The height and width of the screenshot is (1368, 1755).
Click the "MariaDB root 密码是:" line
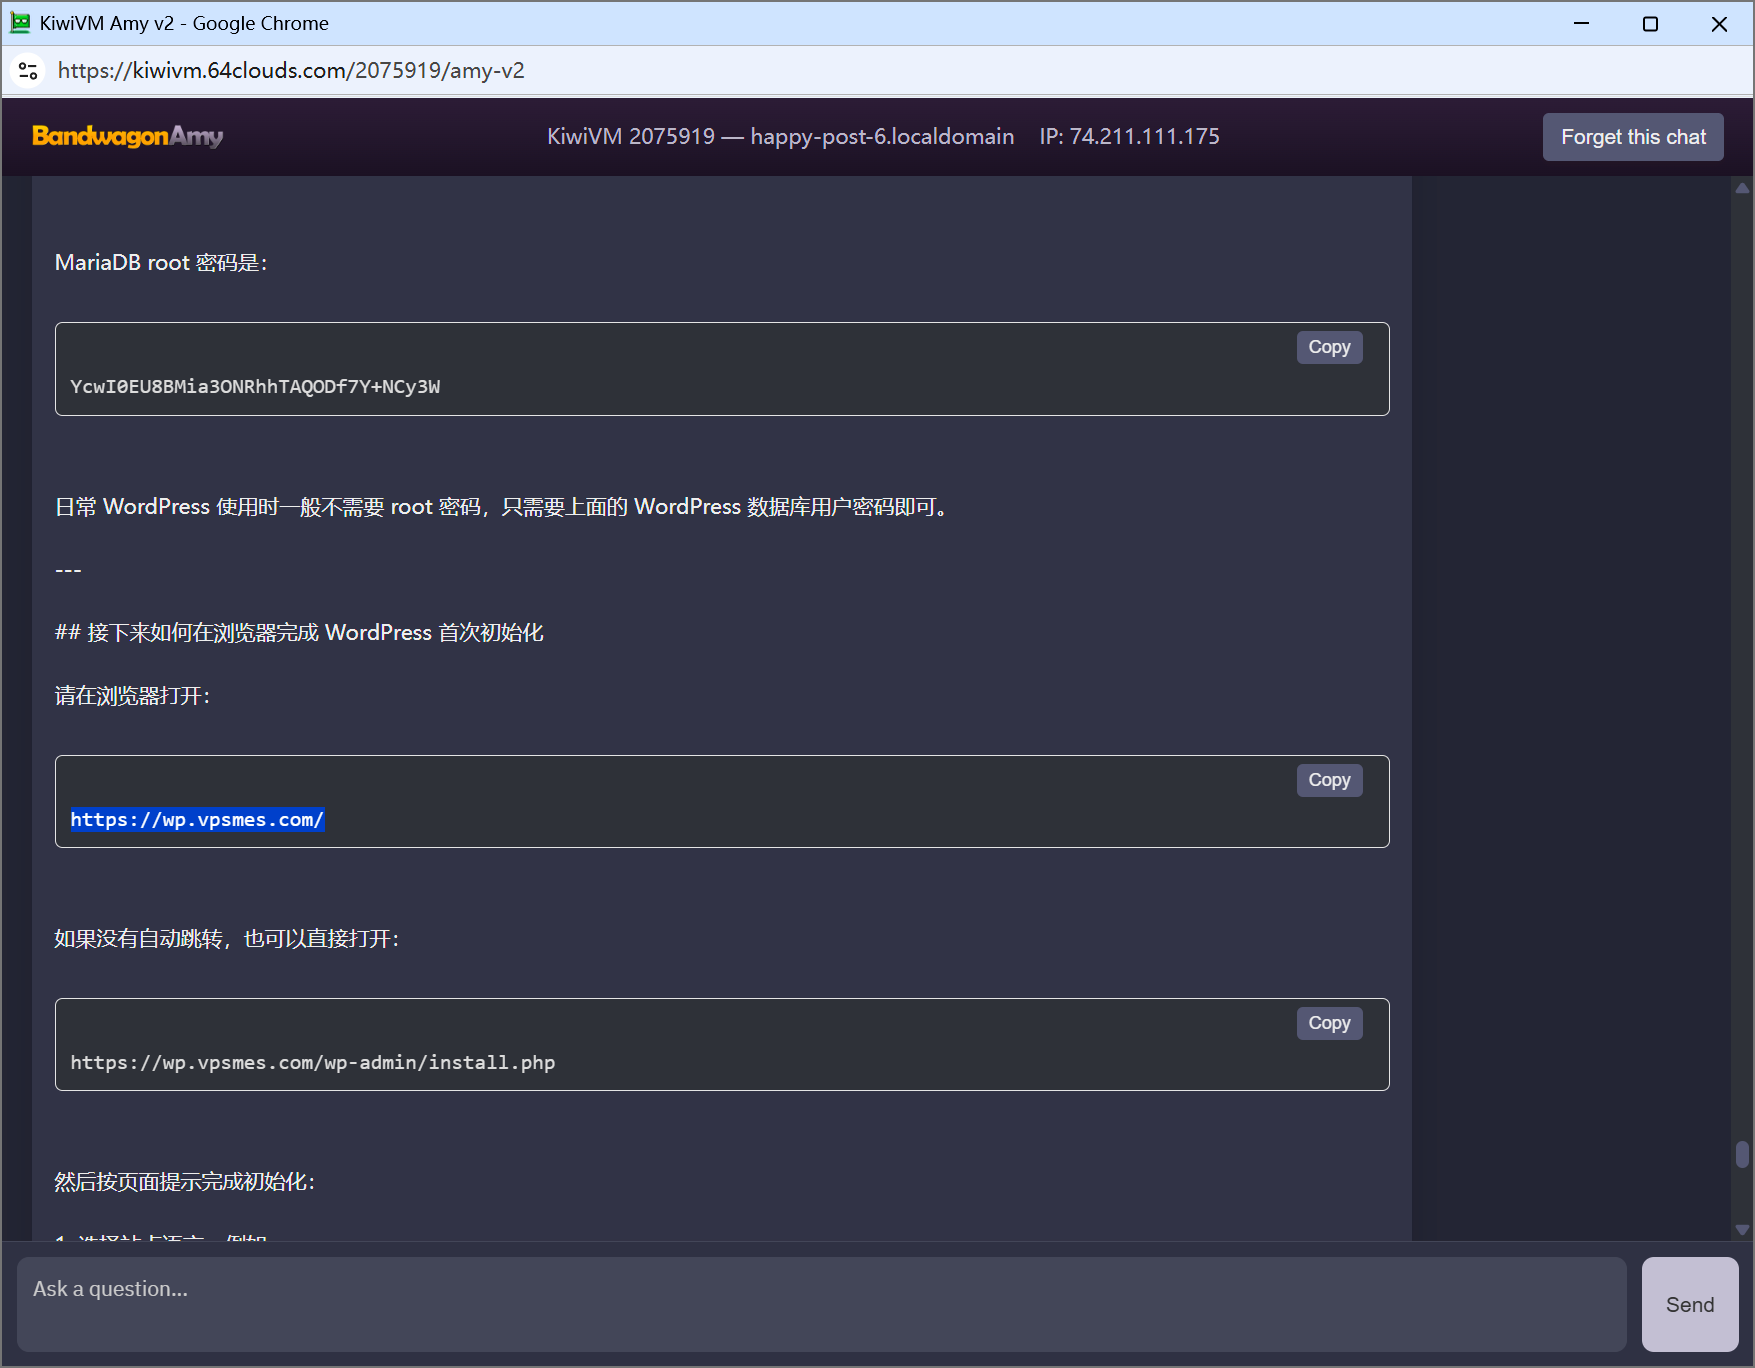pyautogui.click(x=161, y=263)
